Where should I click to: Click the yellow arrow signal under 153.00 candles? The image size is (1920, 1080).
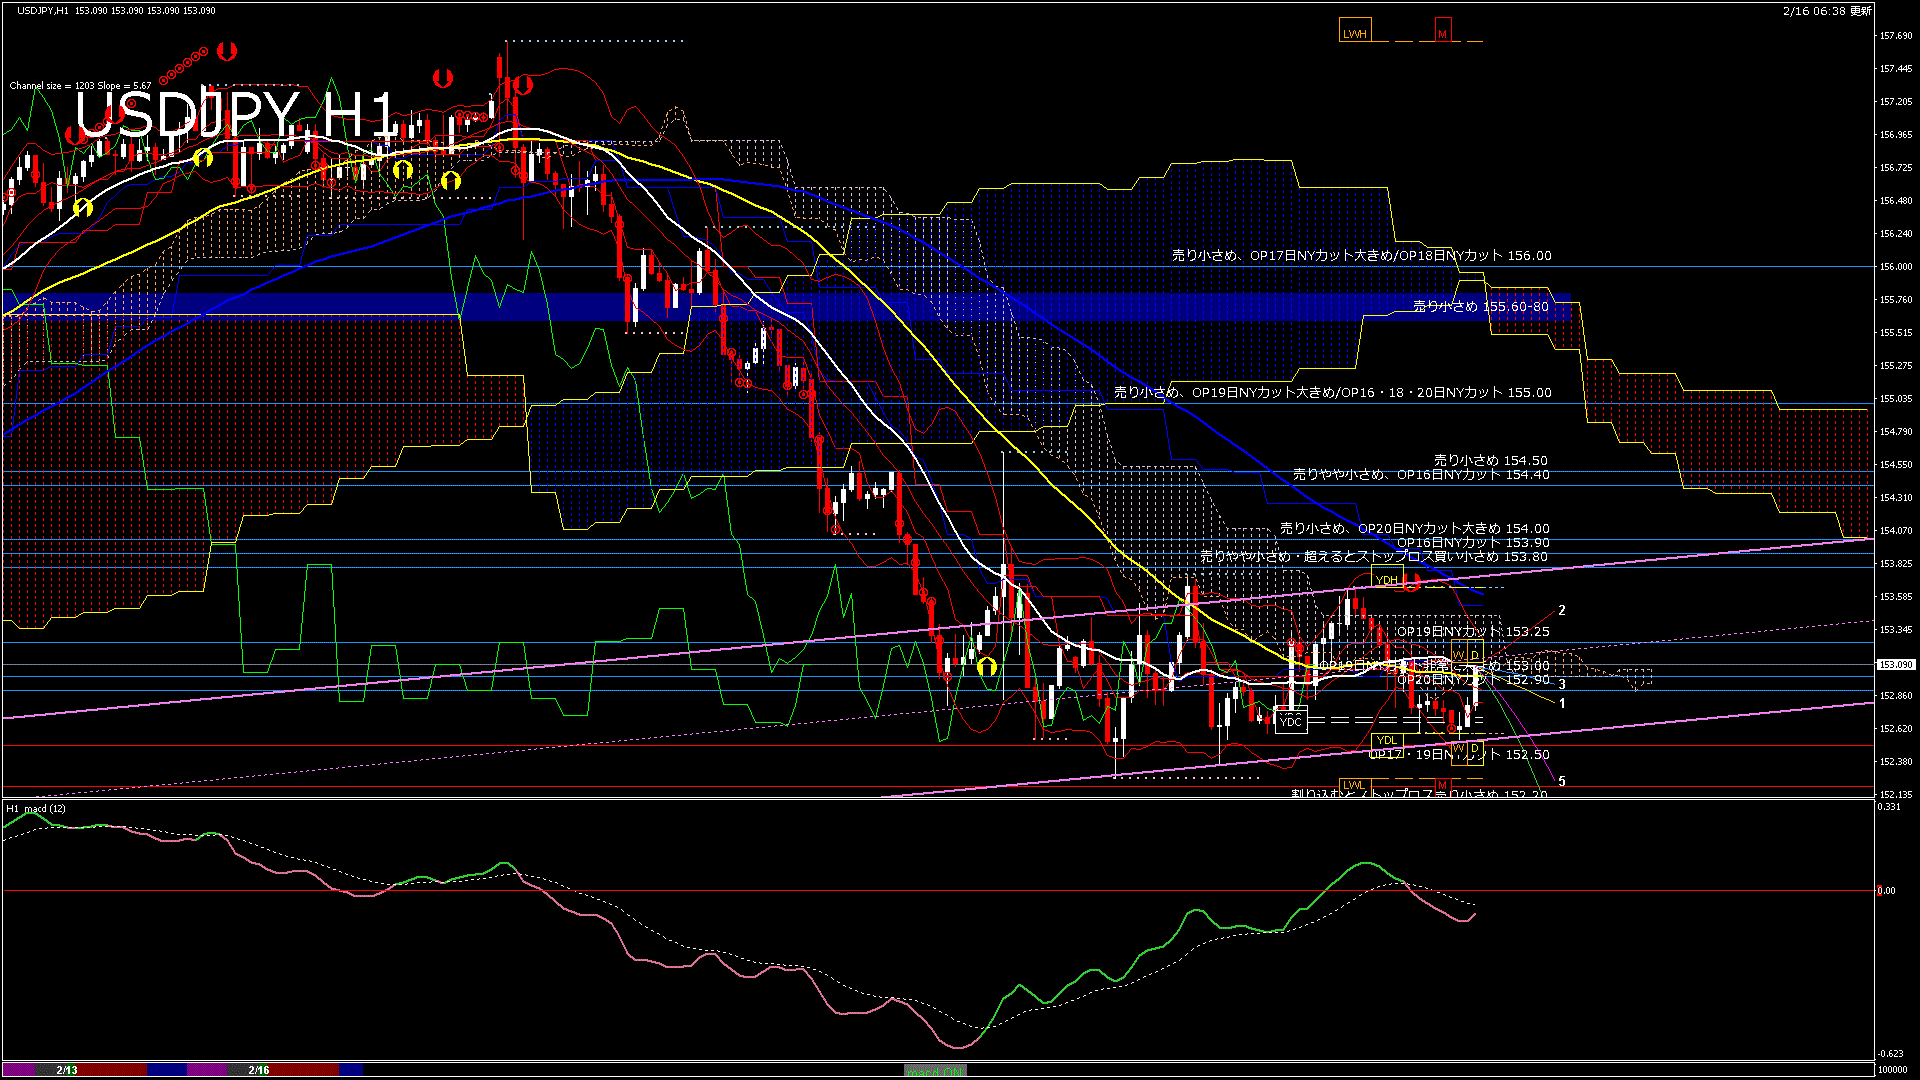tap(987, 666)
